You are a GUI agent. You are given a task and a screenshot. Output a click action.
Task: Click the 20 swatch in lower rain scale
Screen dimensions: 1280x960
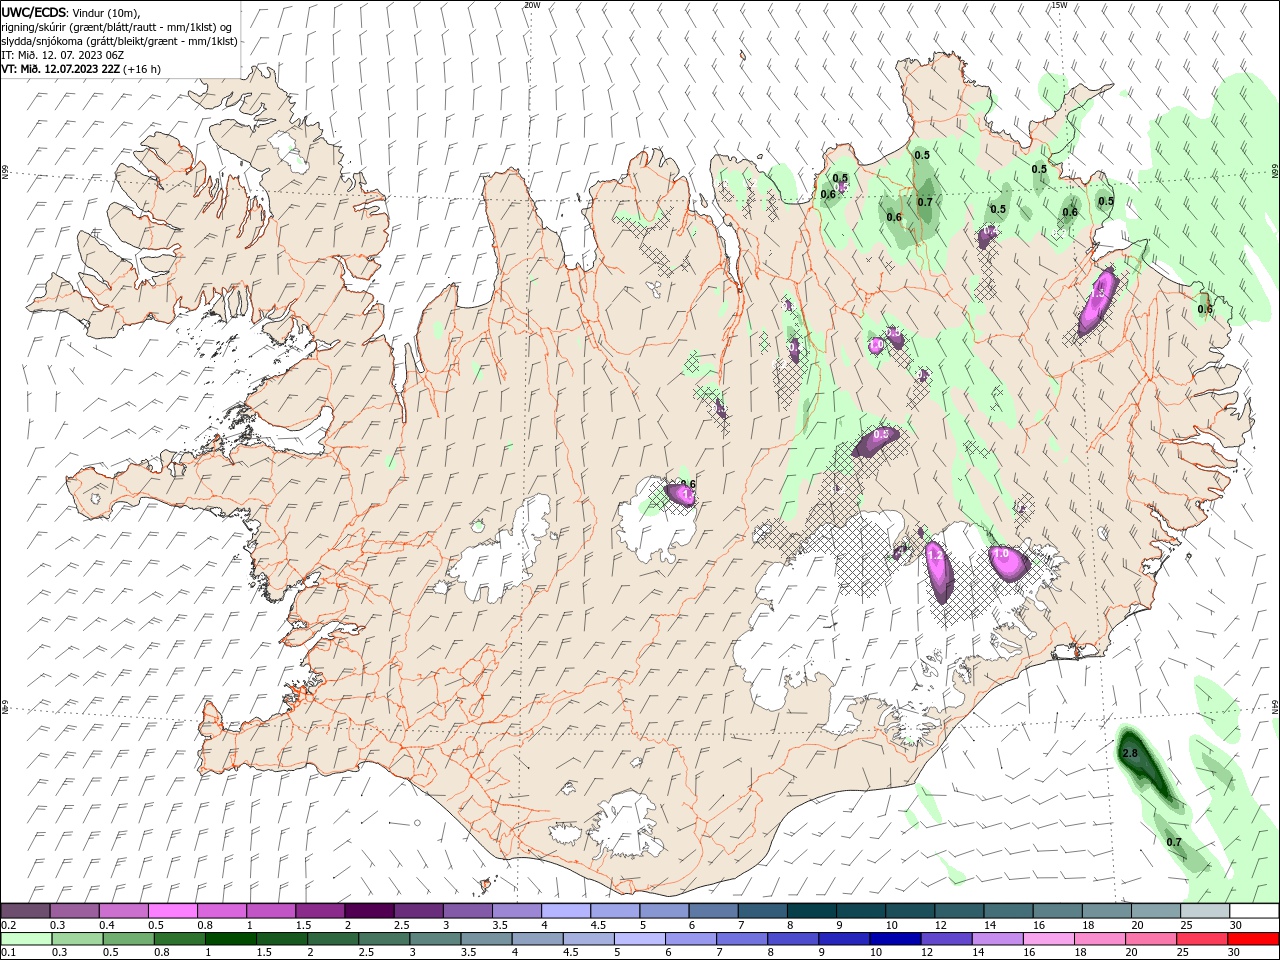pyautogui.click(x=1149, y=939)
